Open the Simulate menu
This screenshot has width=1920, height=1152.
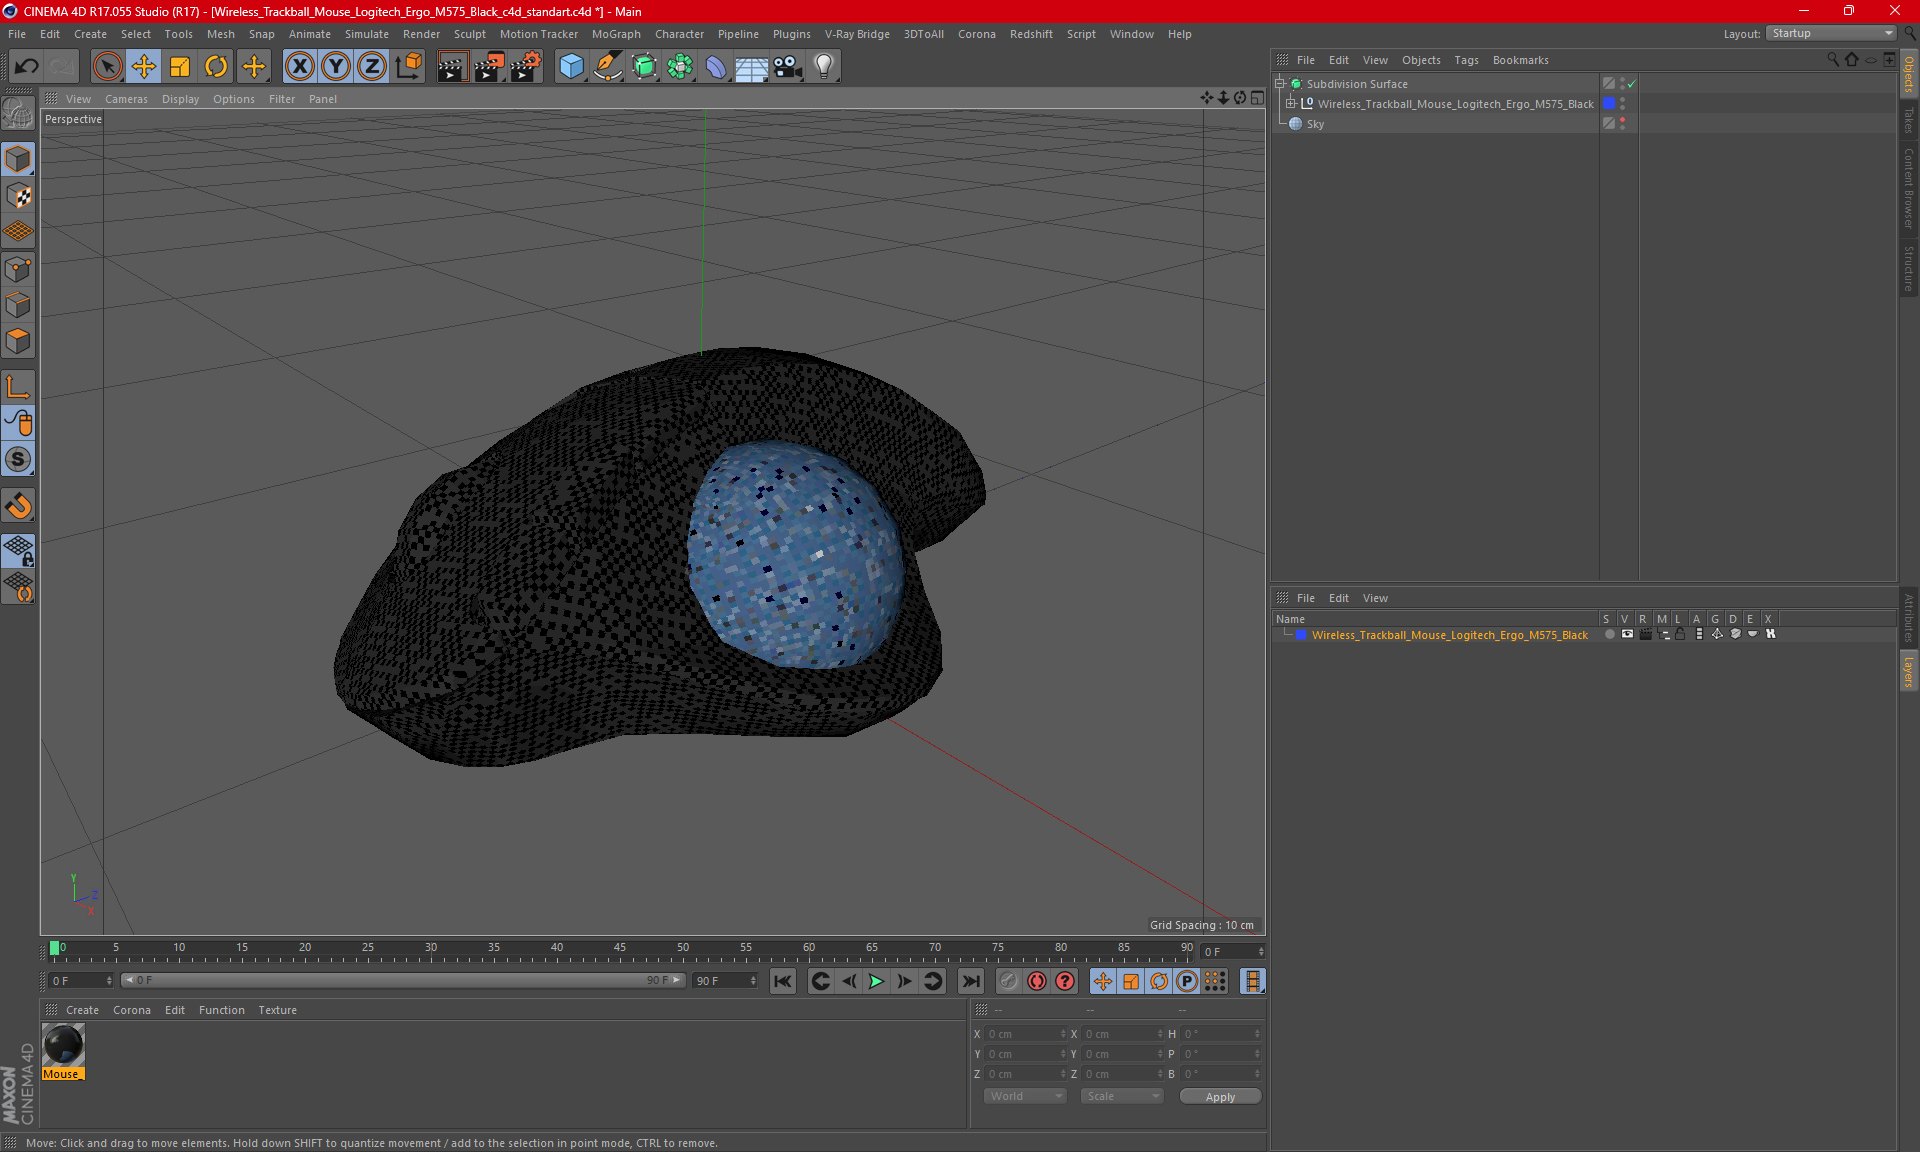point(367,34)
